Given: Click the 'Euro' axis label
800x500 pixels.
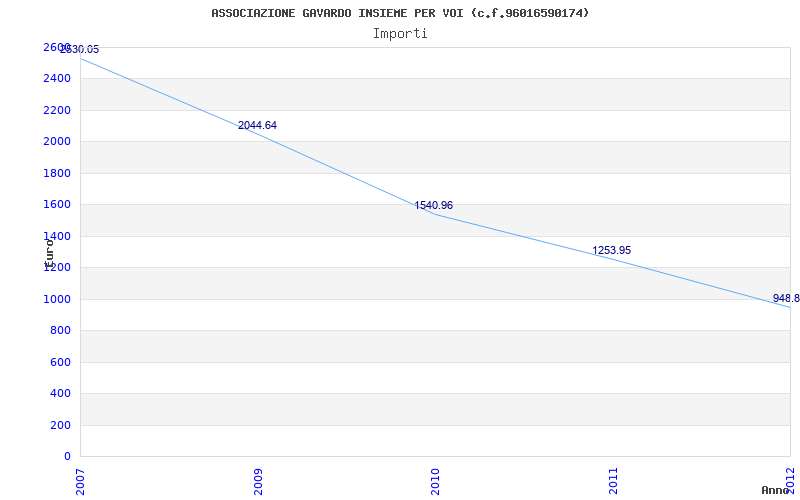Looking at the screenshot, I should (49, 254).
